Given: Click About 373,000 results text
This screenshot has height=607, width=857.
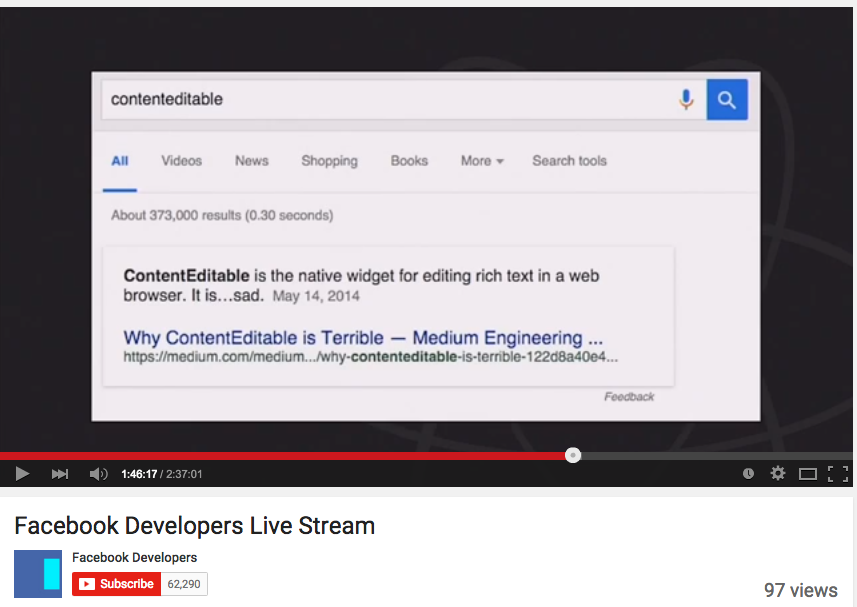Looking at the screenshot, I should [222, 215].
